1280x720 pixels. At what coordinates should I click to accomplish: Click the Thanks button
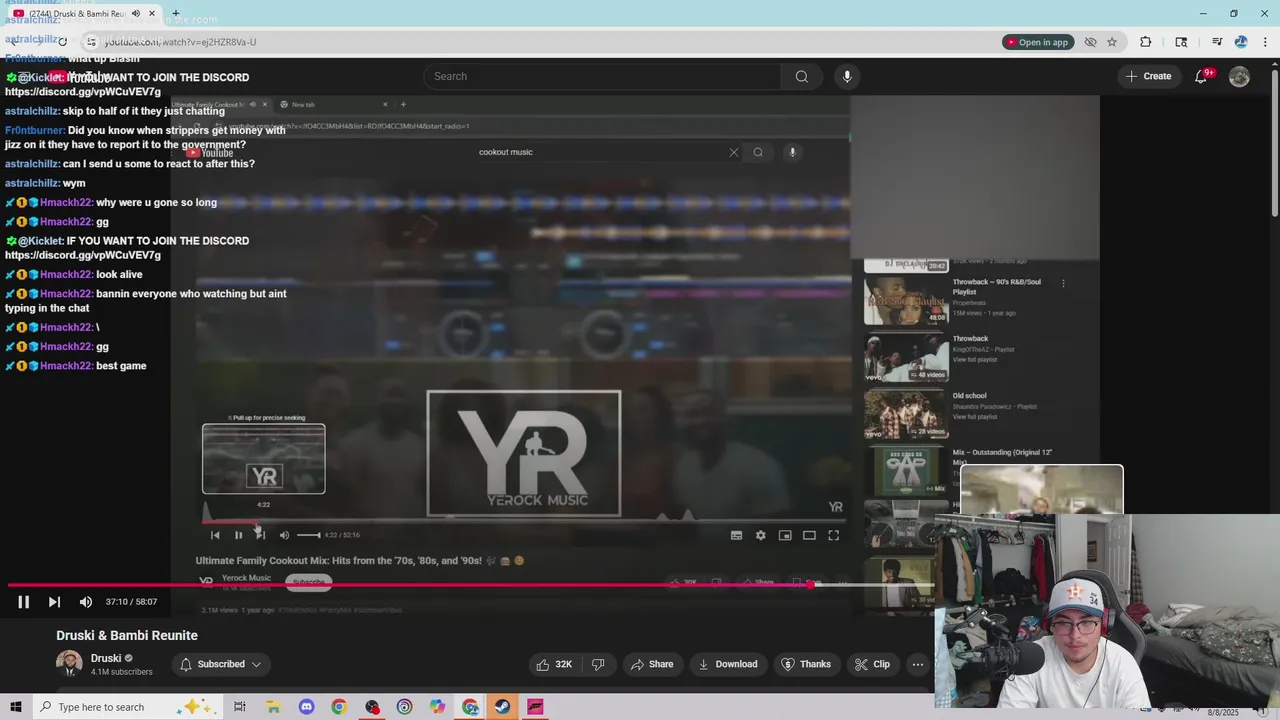coord(806,664)
